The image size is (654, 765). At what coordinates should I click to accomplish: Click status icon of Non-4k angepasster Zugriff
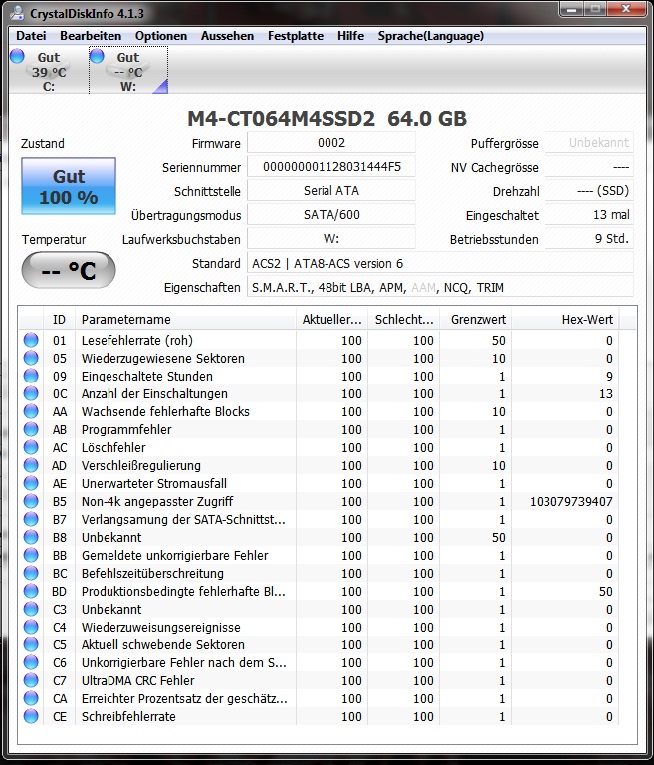[x=31, y=501]
